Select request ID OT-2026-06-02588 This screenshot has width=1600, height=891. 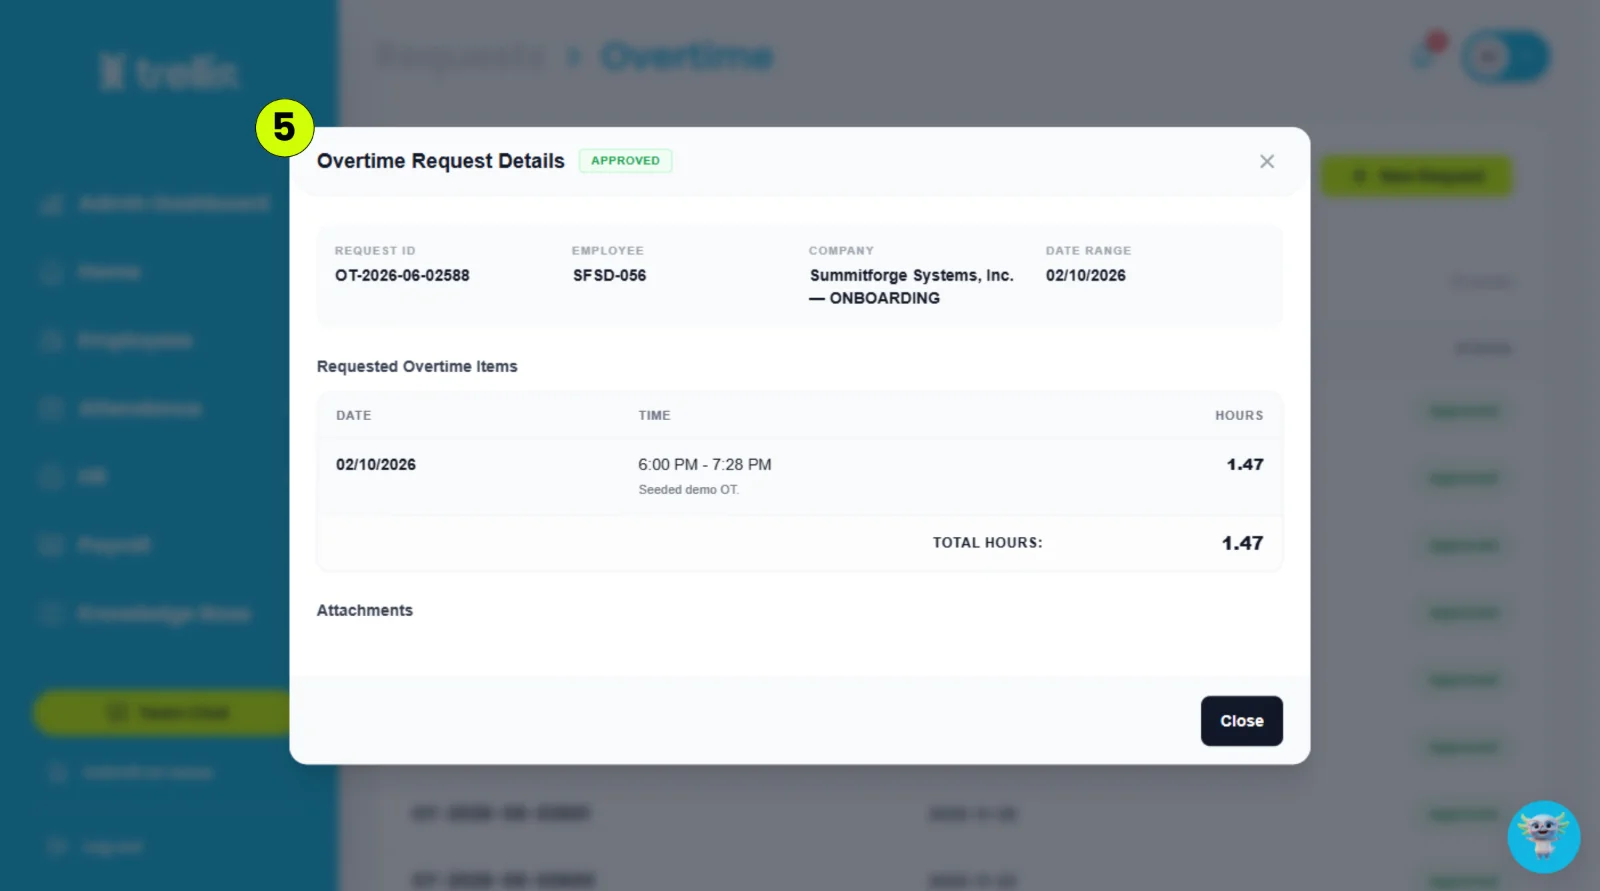click(402, 275)
